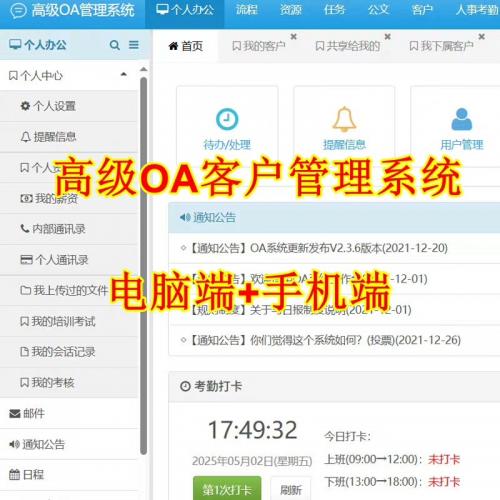
Task: Click the 17:49:32 clock display
Action: point(253,430)
